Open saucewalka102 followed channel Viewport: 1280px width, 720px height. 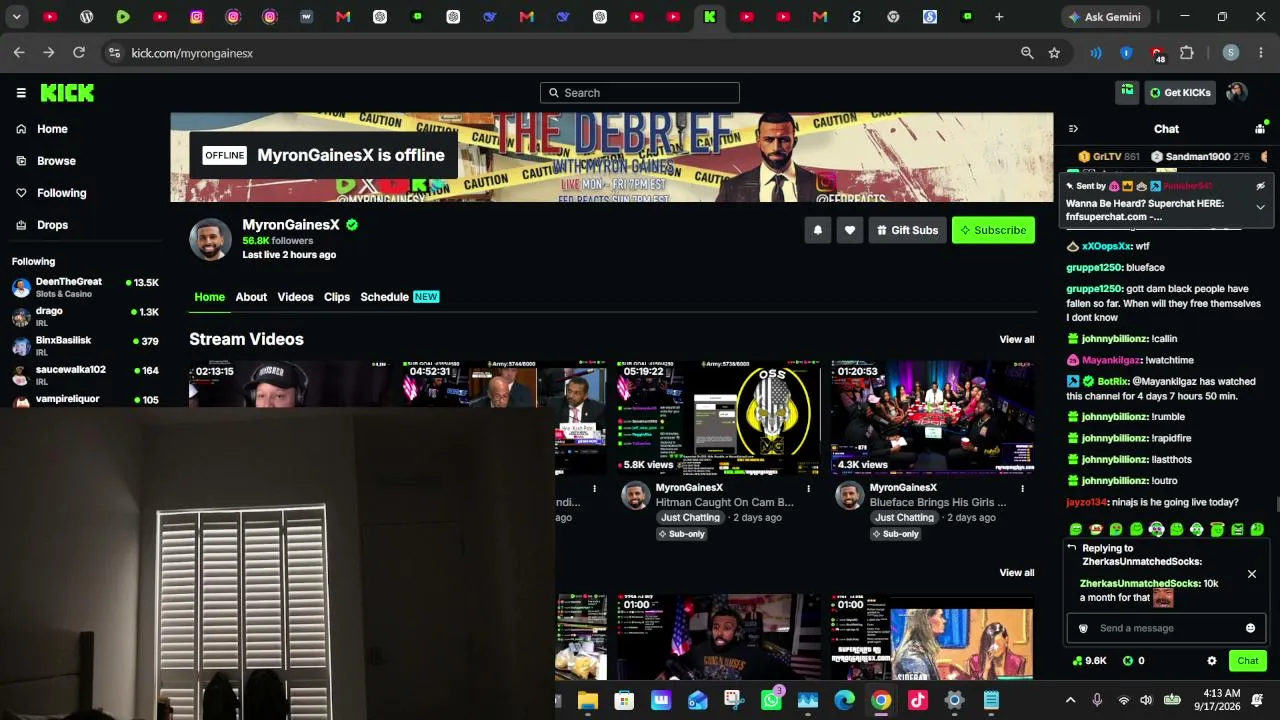click(x=85, y=375)
